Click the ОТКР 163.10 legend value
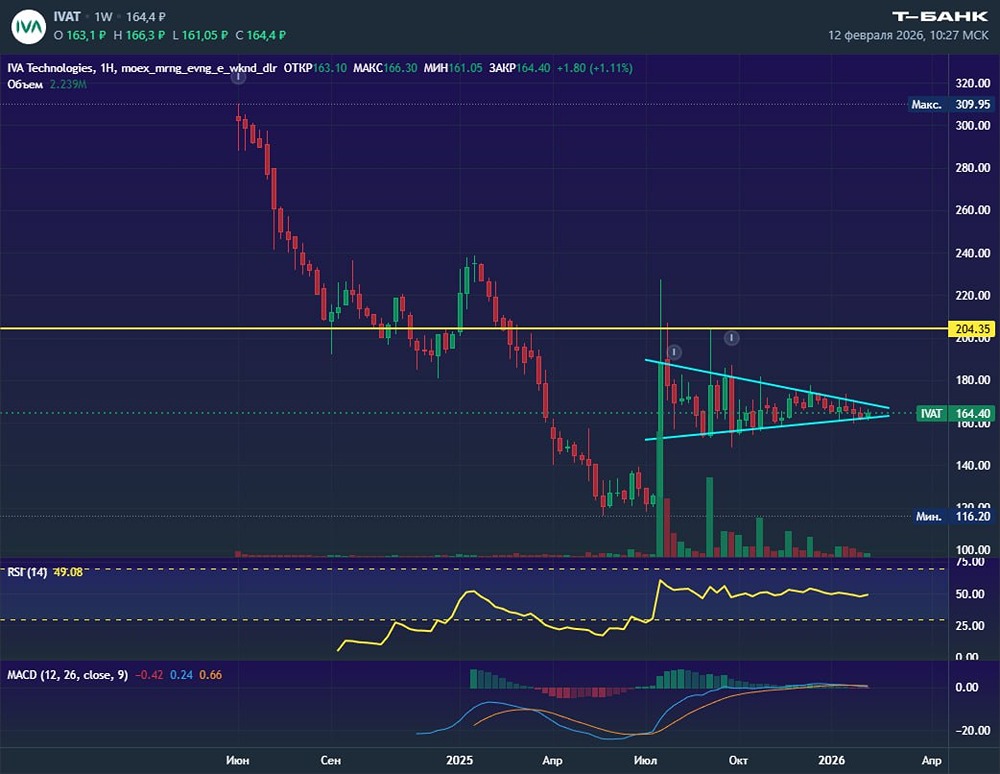 click(315, 68)
